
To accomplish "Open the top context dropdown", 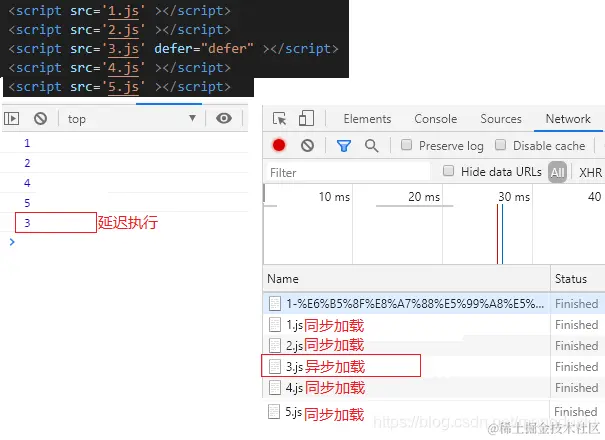I will tap(132, 118).
